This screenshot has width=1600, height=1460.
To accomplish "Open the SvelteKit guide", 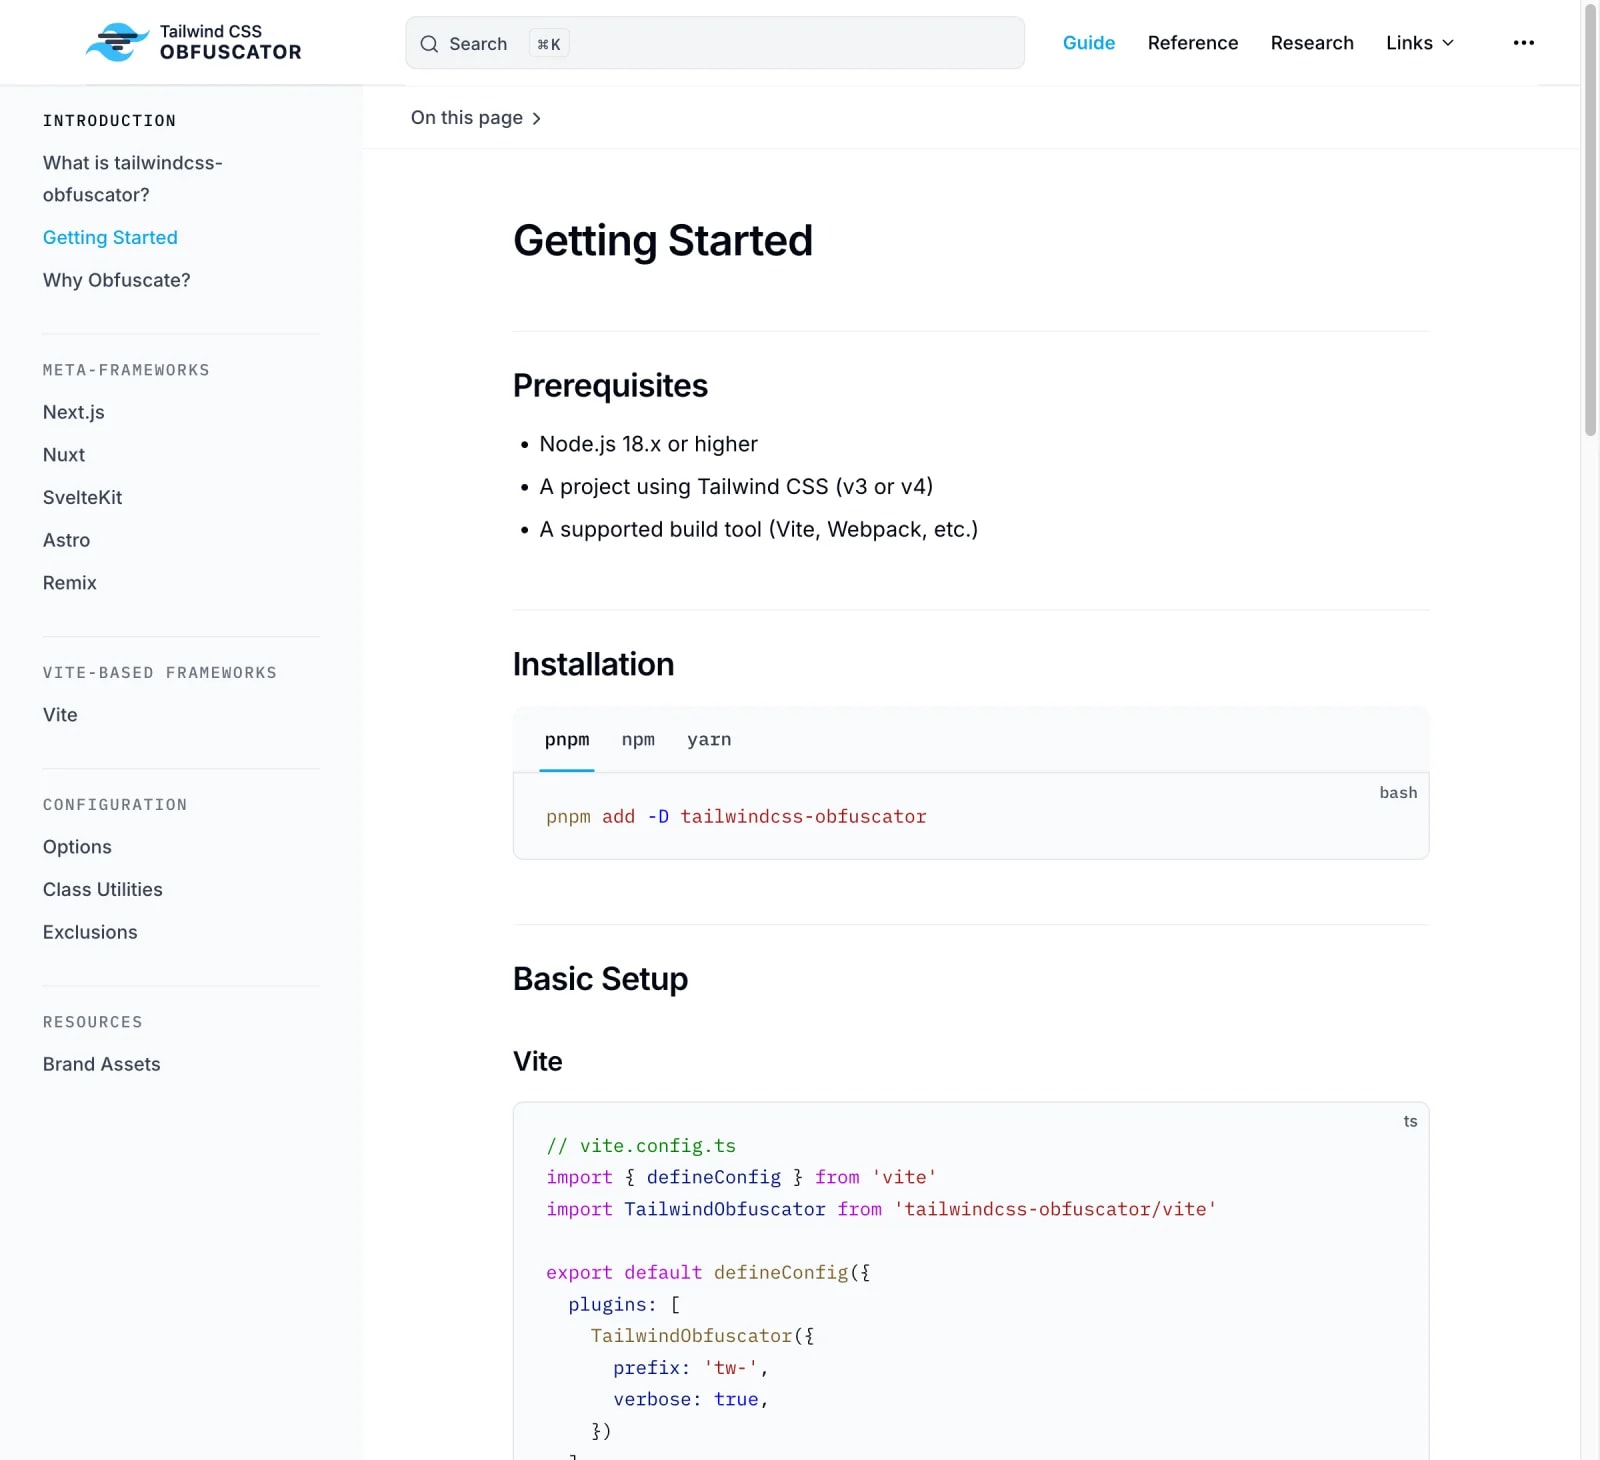I will [83, 497].
